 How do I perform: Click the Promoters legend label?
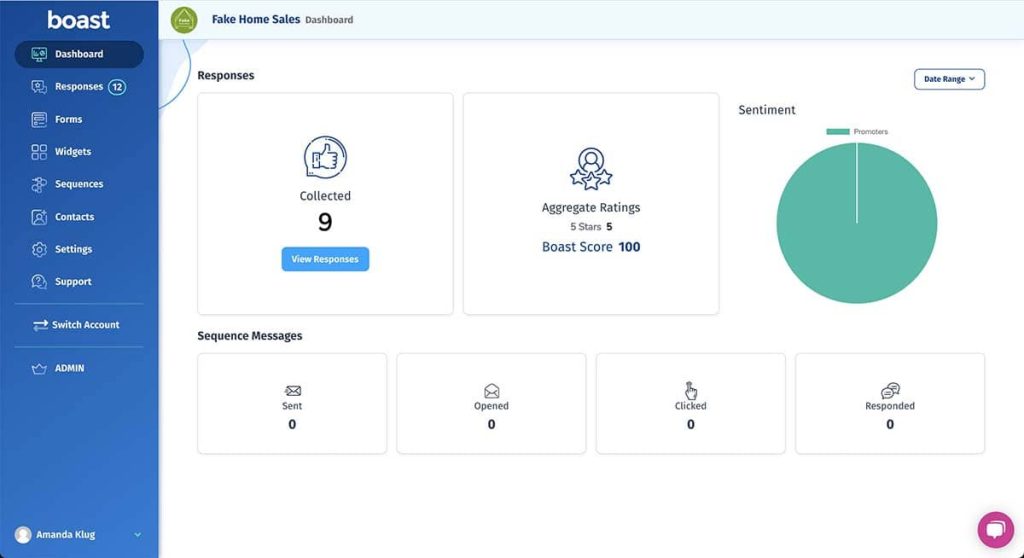click(871, 131)
